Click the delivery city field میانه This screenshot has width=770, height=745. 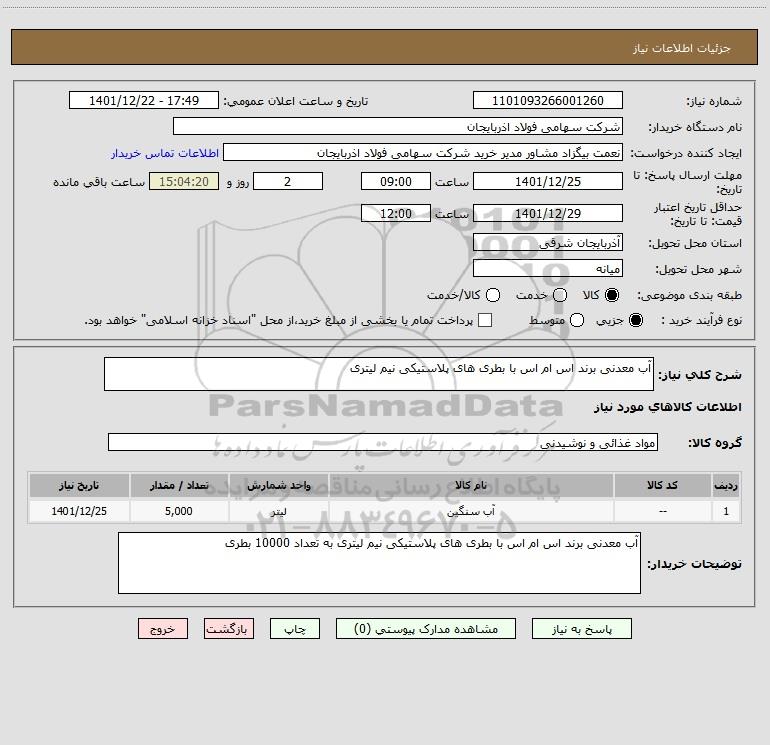coord(548,269)
